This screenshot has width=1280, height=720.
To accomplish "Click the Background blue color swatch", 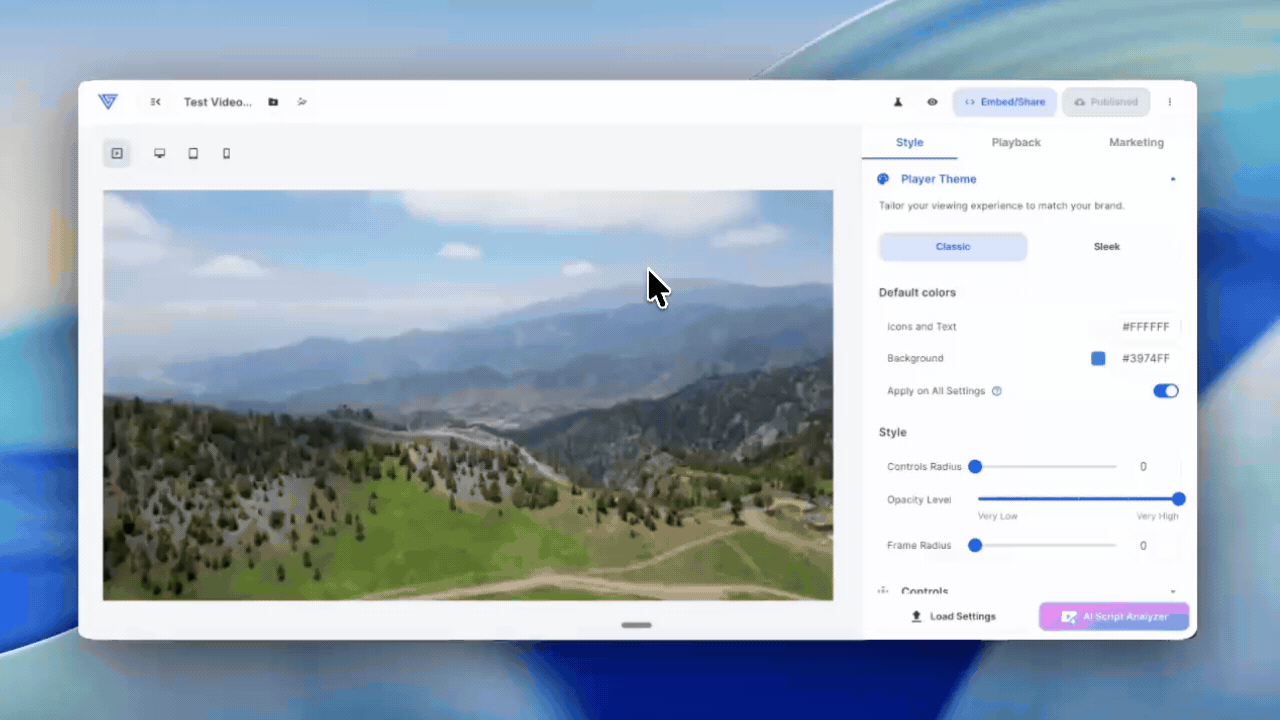I will 1098,358.
